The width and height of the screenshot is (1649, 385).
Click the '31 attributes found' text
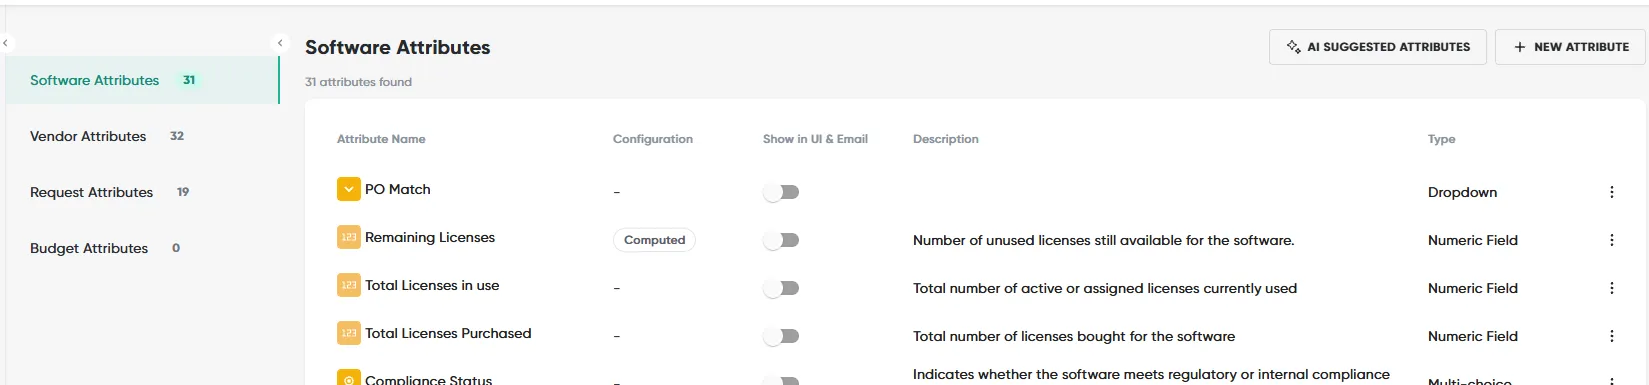358,82
